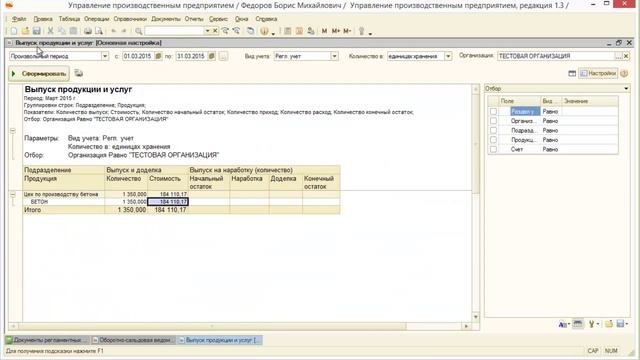Screen dimensions: 640x360
Task: Click the icon right of Сформировать button
Action: 79,73
